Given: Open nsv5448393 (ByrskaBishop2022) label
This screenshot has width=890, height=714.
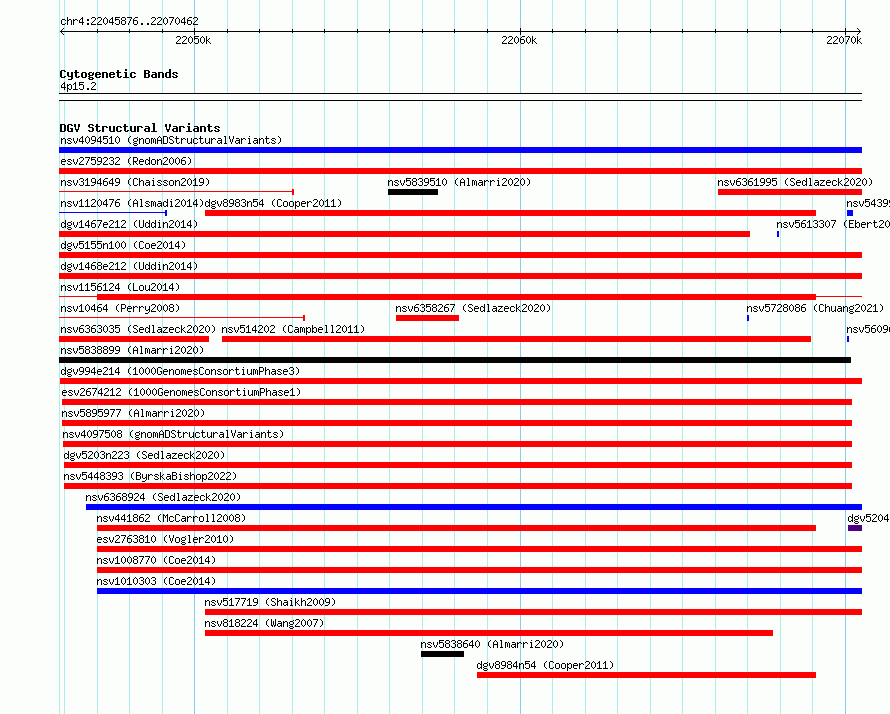Looking at the screenshot, I should [x=150, y=476].
